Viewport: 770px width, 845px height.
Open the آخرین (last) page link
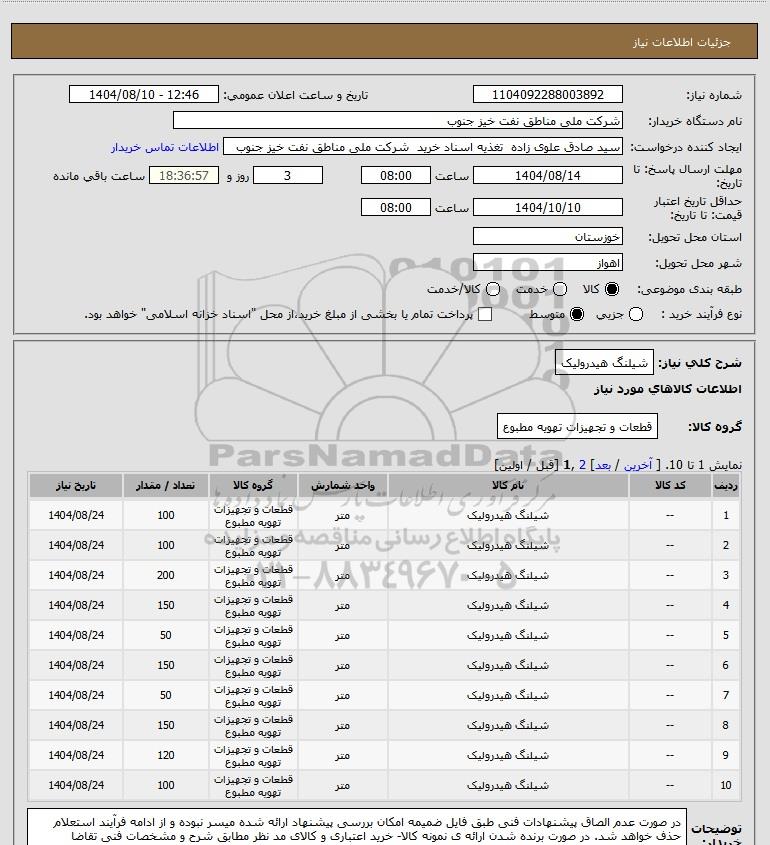point(638,465)
